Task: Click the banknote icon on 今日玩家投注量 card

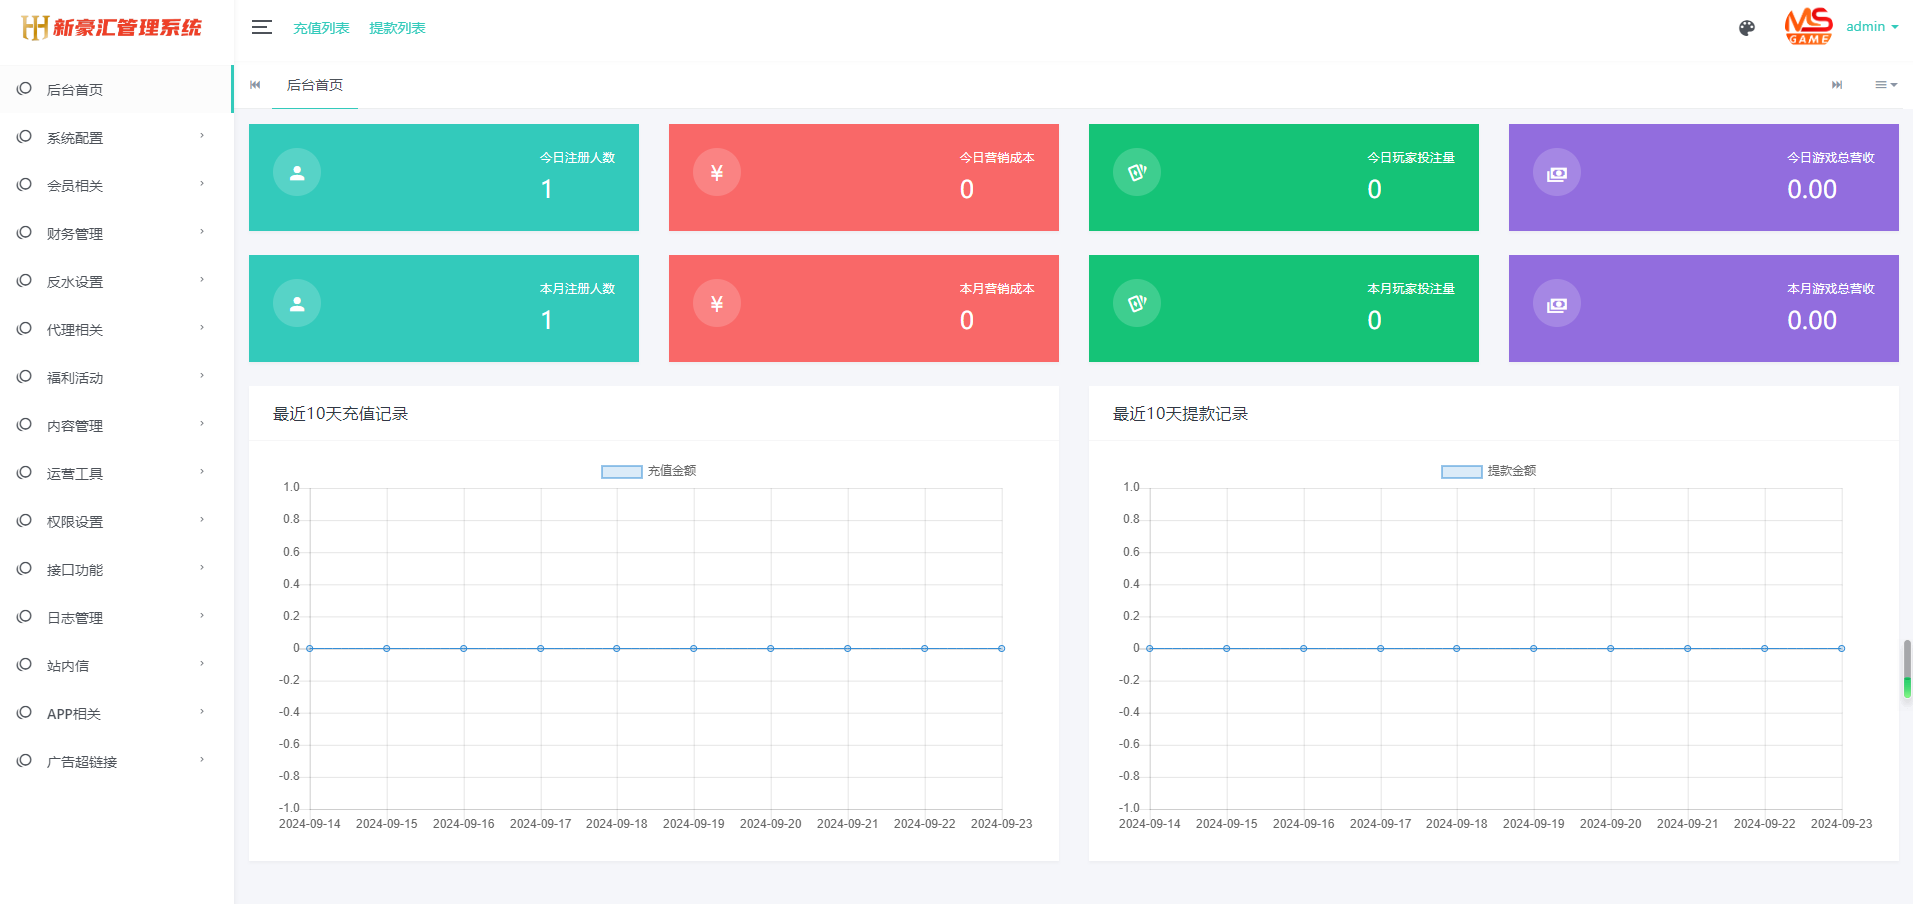Action: [1136, 172]
